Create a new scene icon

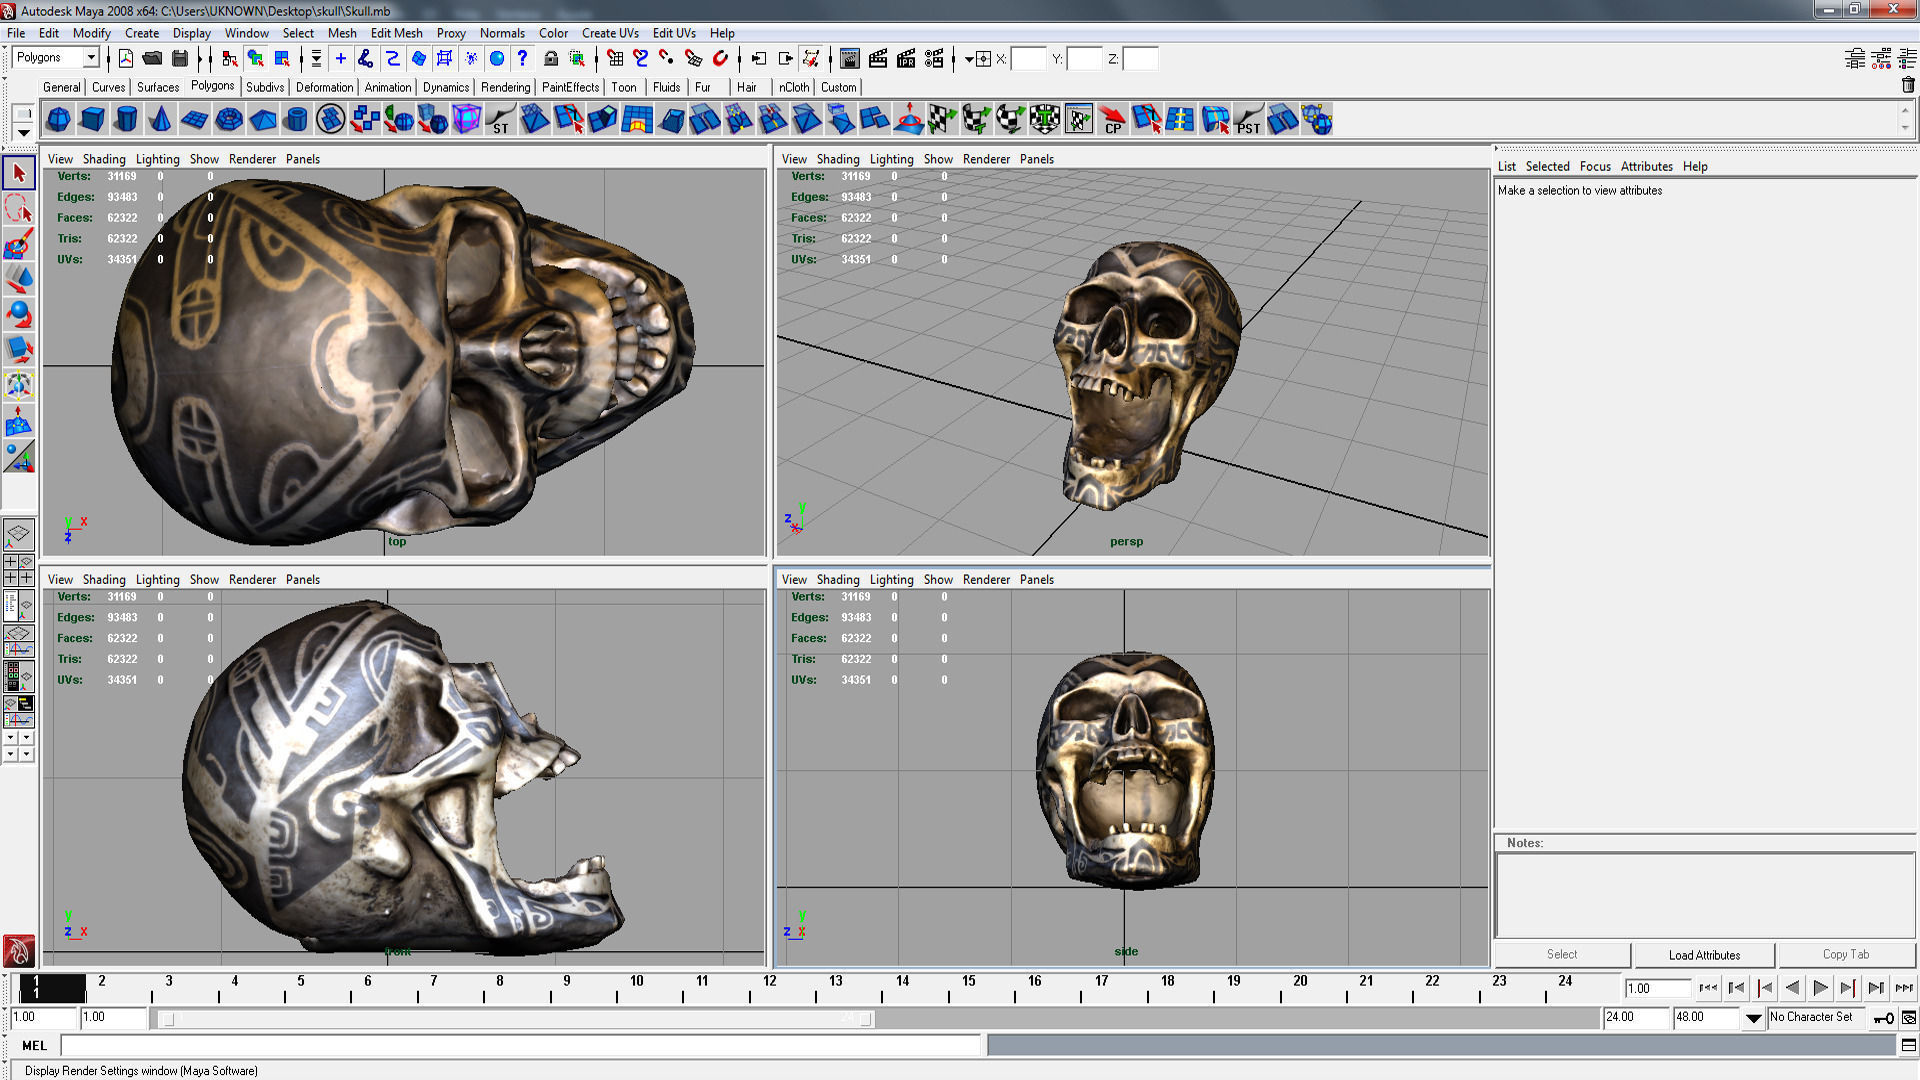126,59
